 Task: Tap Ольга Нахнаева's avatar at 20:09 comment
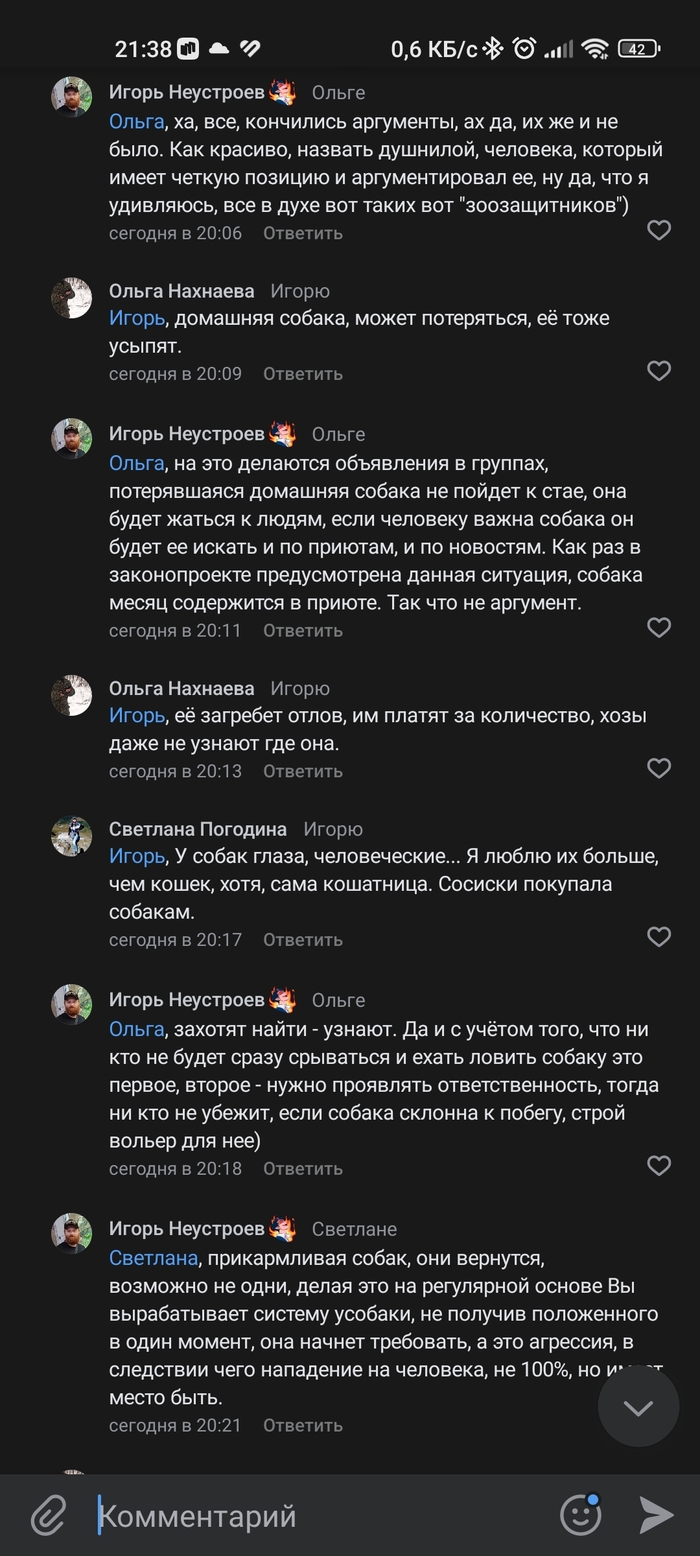[x=71, y=298]
